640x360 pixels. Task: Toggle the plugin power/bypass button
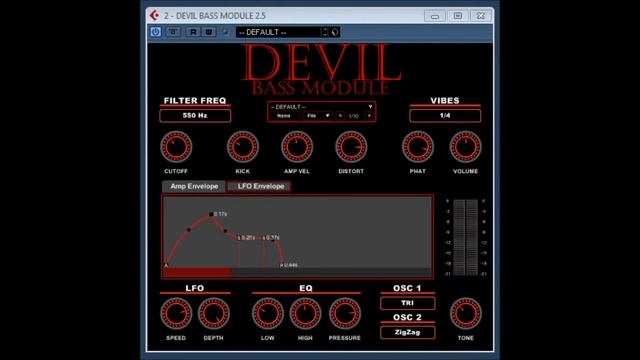pyautogui.click(x=156, y=32)
